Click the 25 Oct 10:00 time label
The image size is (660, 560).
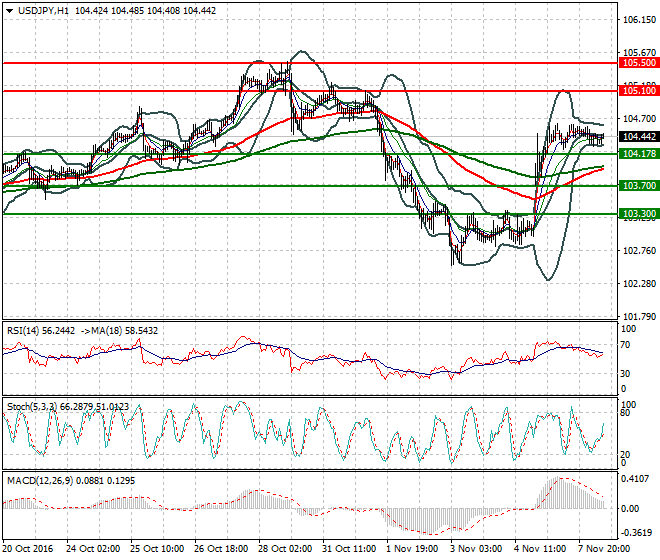click(x=157, y=549)
